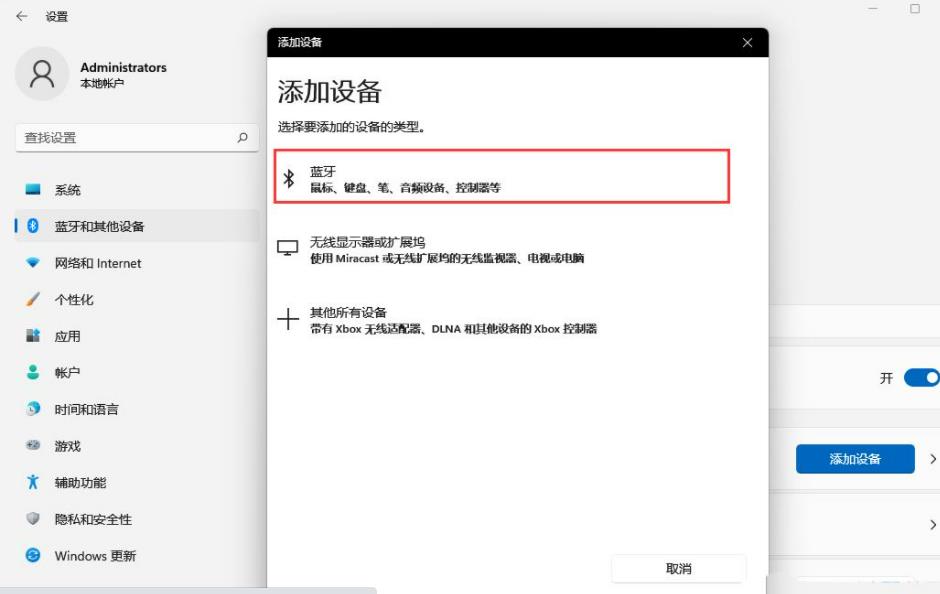Click the blue 添加设备 button
940x594 pixels.
pyautogui.click(x=856, y=459)
